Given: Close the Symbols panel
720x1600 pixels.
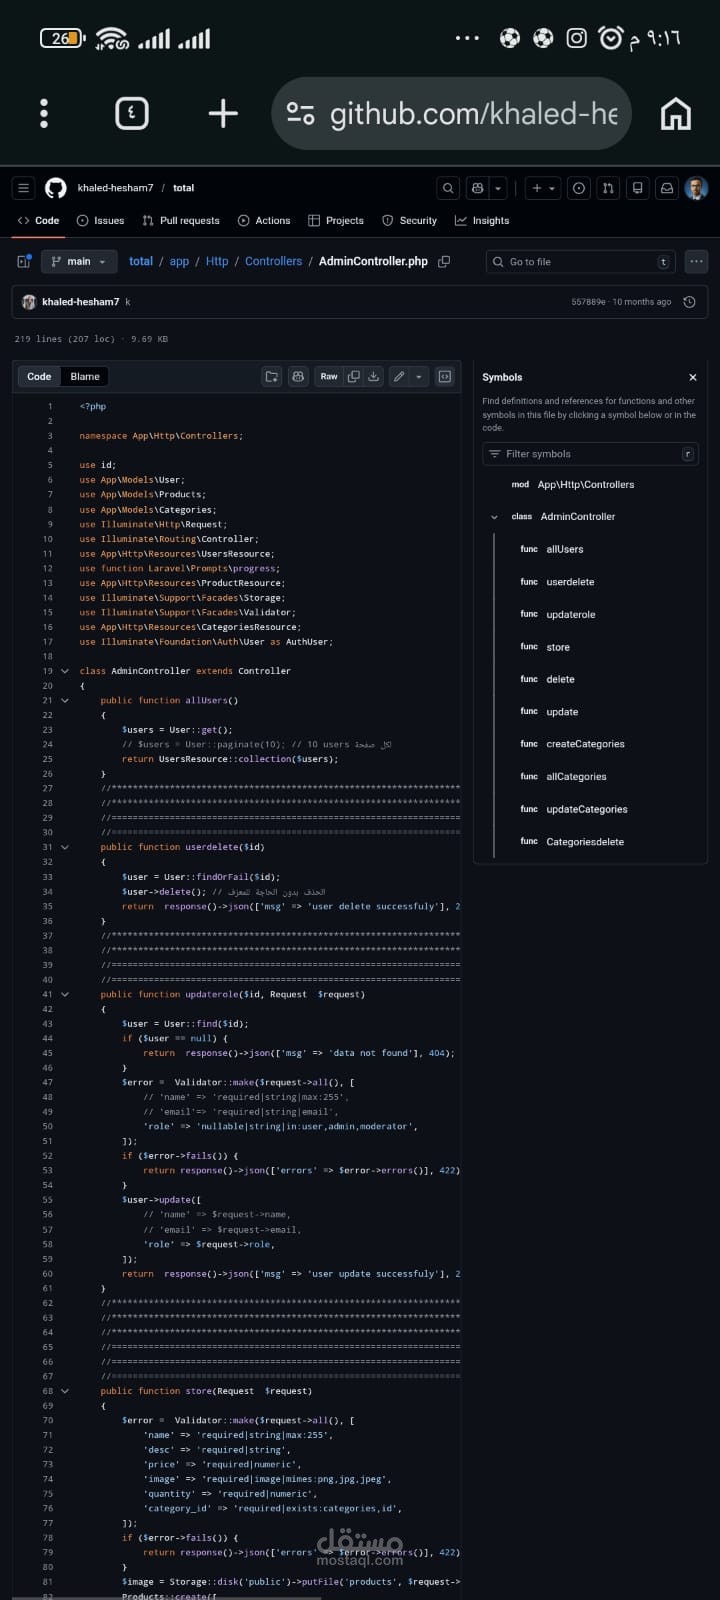Looking at the screenshot, I should coord(693,377).
